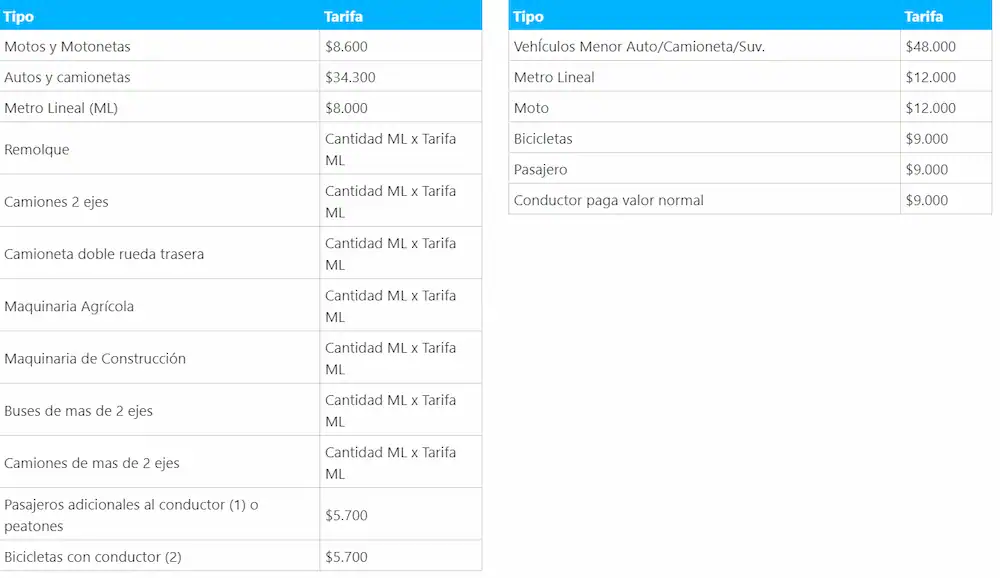Click the left table's Tarifa header

tap(401, 16)
